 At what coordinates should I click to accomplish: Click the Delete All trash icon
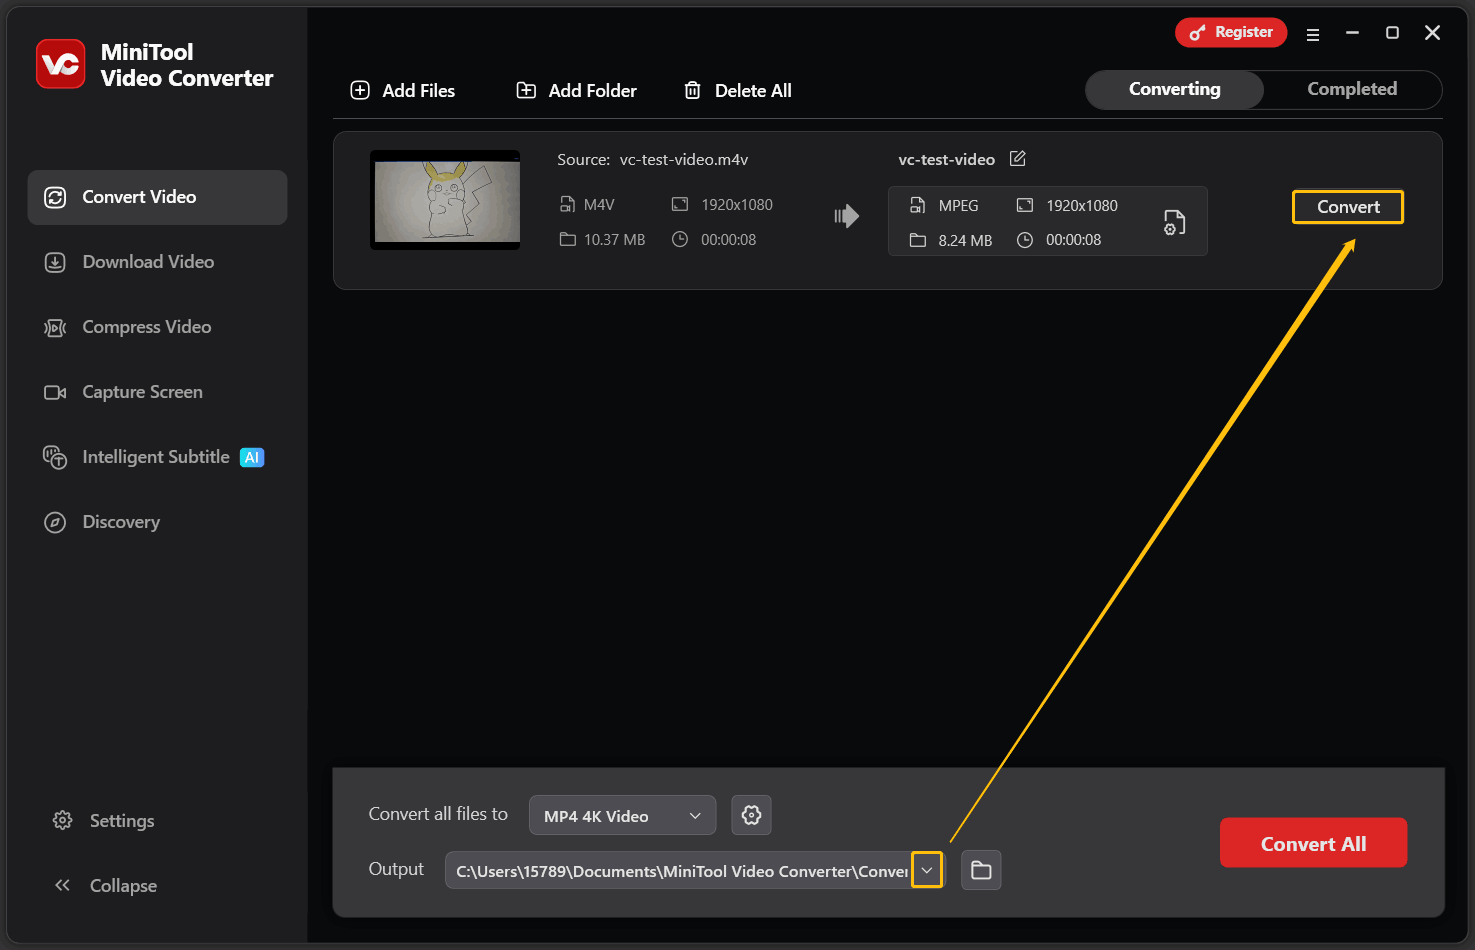[x=692, y=90]
